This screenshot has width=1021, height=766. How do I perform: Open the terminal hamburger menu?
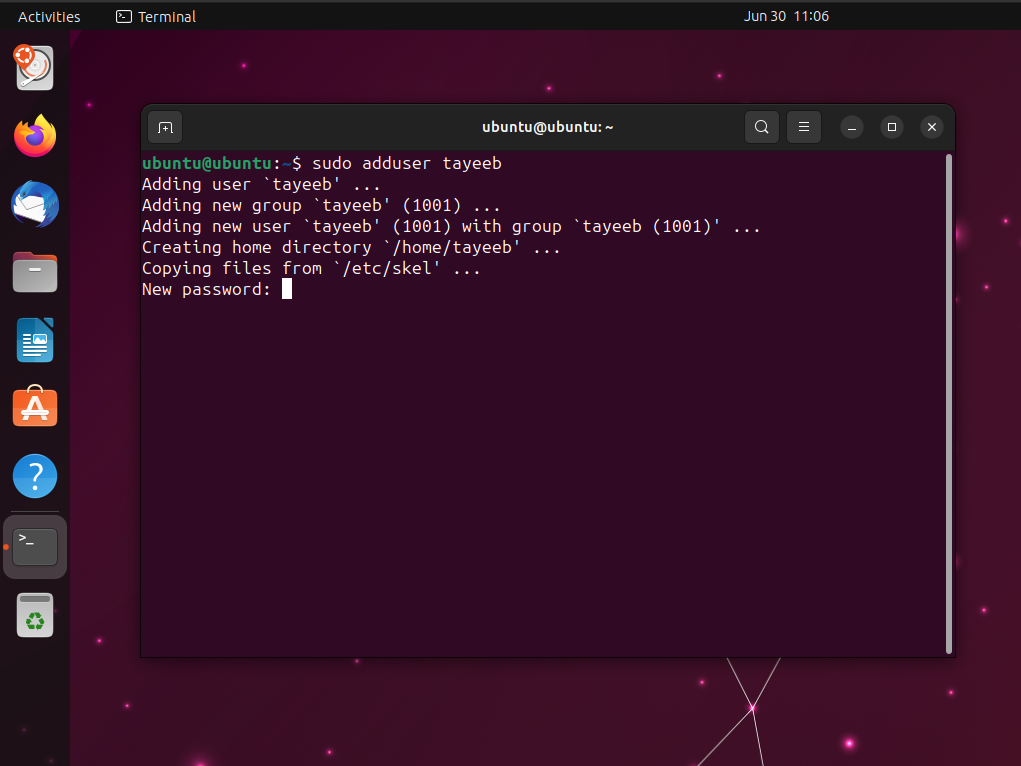point(803,127)
